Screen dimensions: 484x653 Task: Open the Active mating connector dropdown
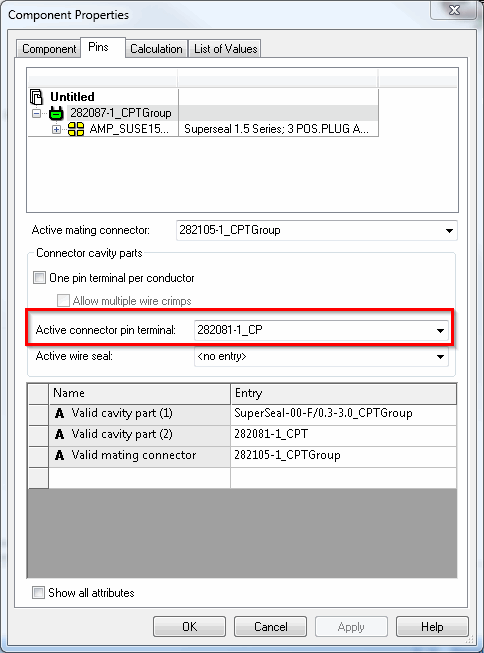click(449, 231)
